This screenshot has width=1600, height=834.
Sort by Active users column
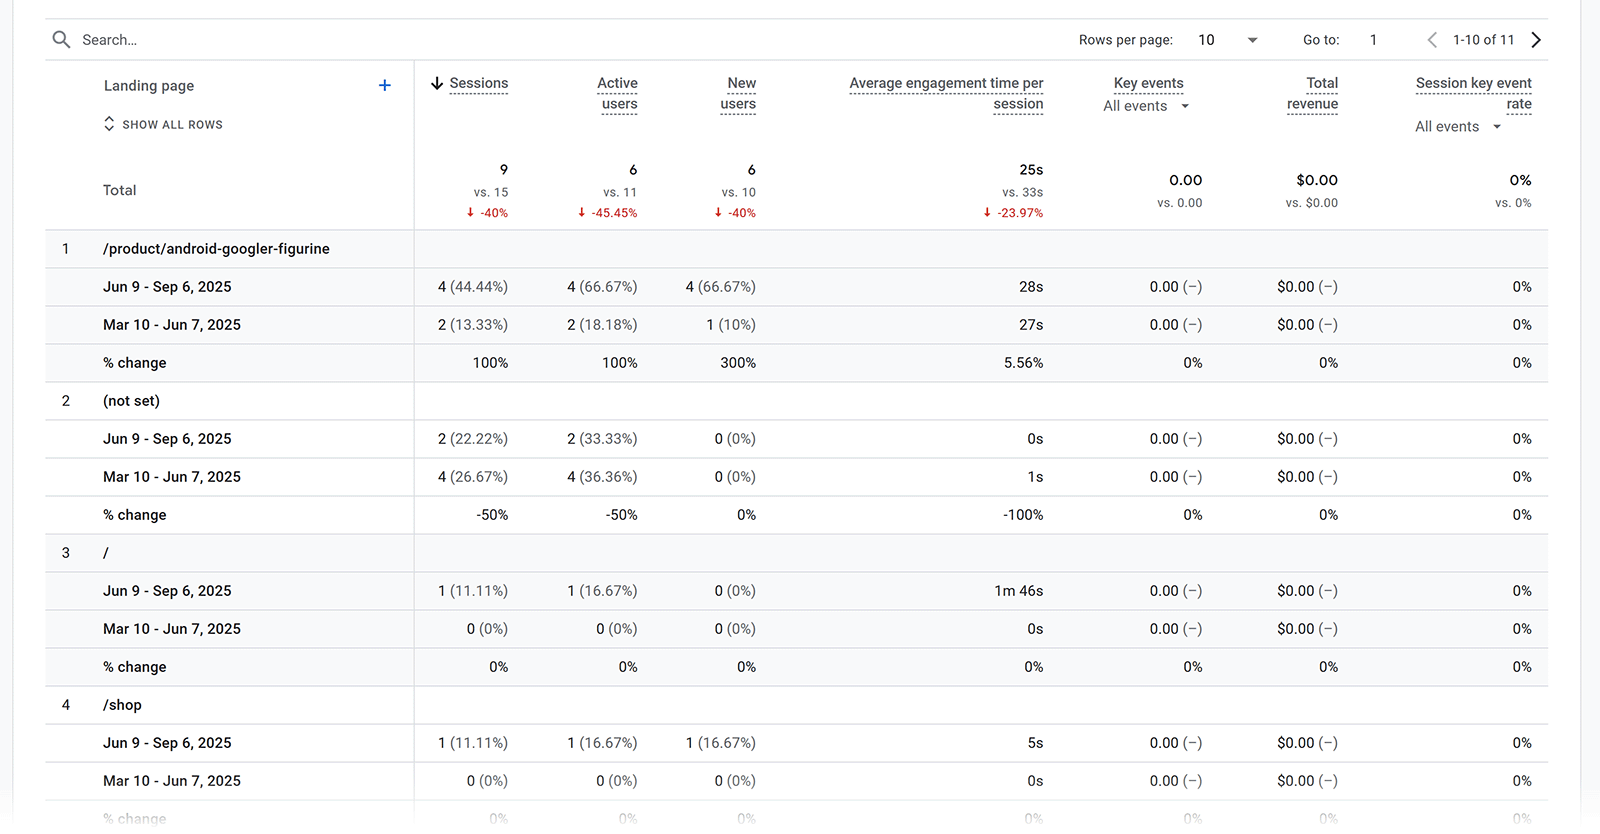(x=618, y=93)
